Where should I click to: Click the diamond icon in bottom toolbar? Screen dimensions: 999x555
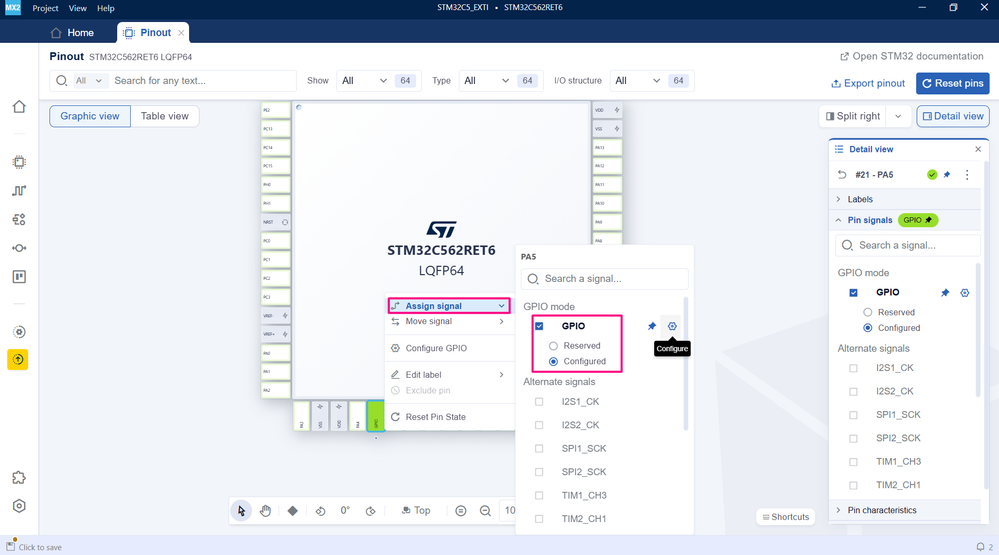(292, 510)
